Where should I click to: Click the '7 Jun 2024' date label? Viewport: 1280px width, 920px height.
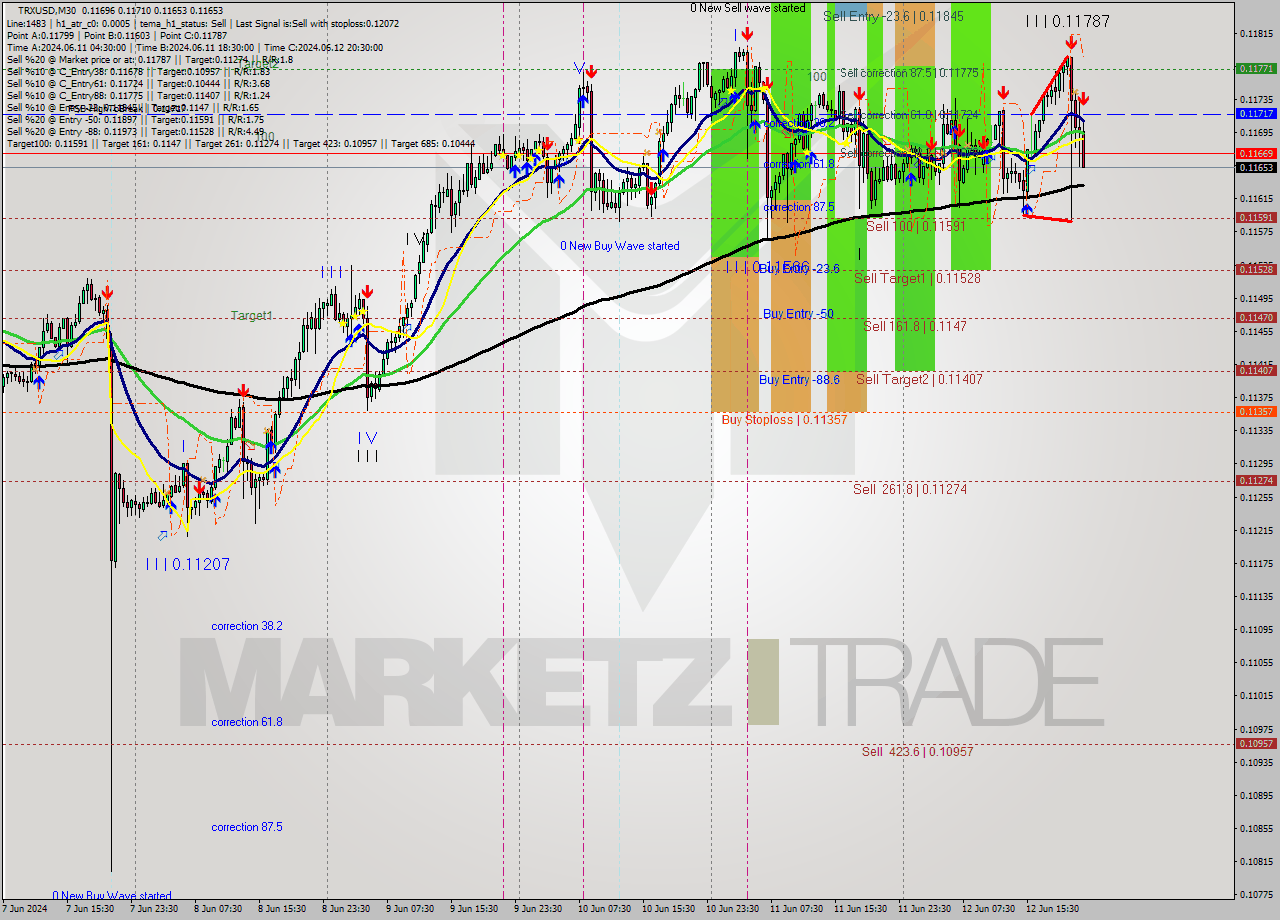pos(25,909)
